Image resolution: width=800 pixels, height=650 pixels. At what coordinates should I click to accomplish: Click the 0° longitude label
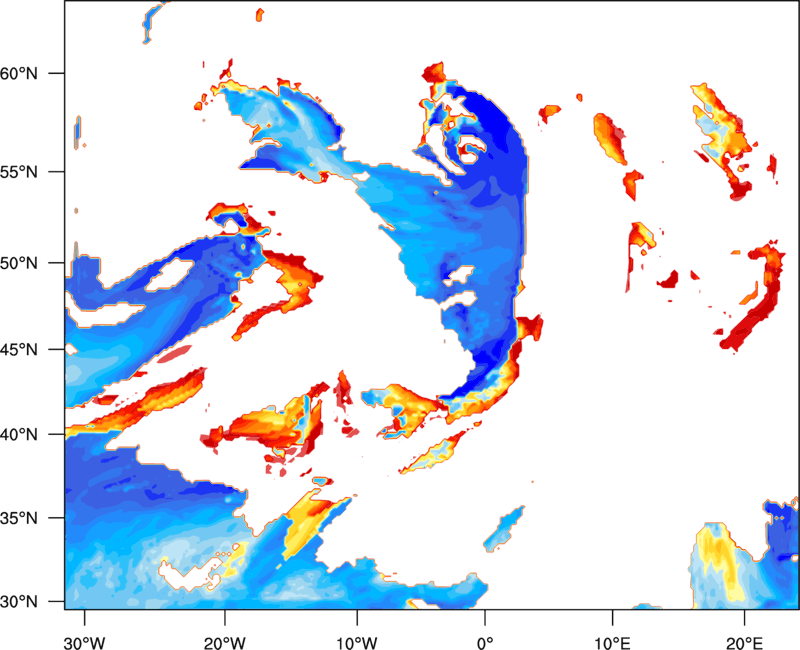click(485, 643)
